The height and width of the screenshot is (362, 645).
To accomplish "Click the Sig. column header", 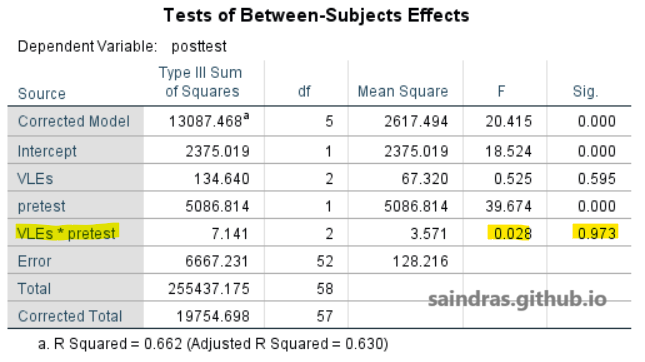I will [x=585, y=91].
